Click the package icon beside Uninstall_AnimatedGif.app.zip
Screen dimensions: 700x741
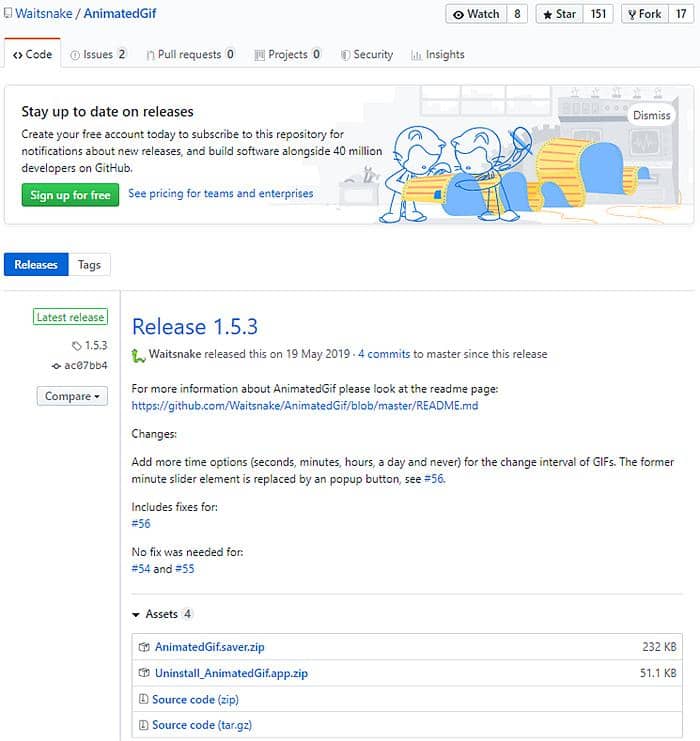tap(144, 673)
